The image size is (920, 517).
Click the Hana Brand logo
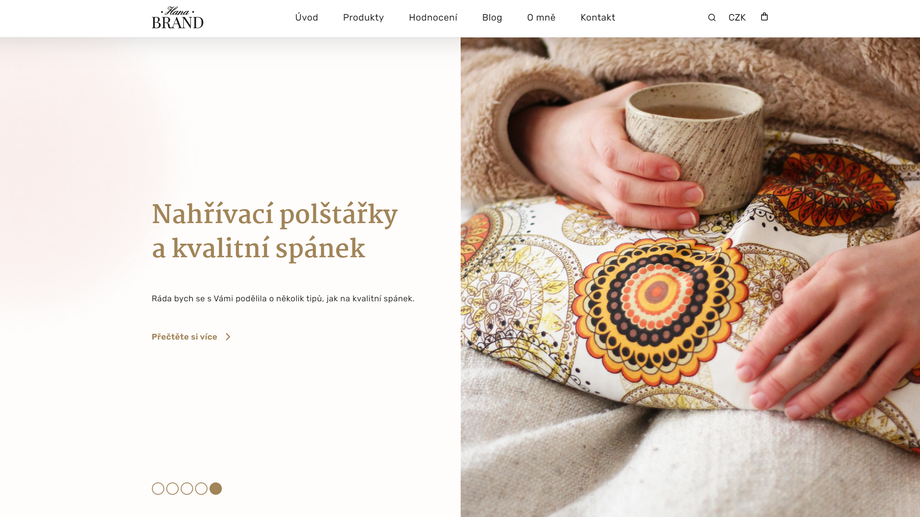[x=177, y=18]
